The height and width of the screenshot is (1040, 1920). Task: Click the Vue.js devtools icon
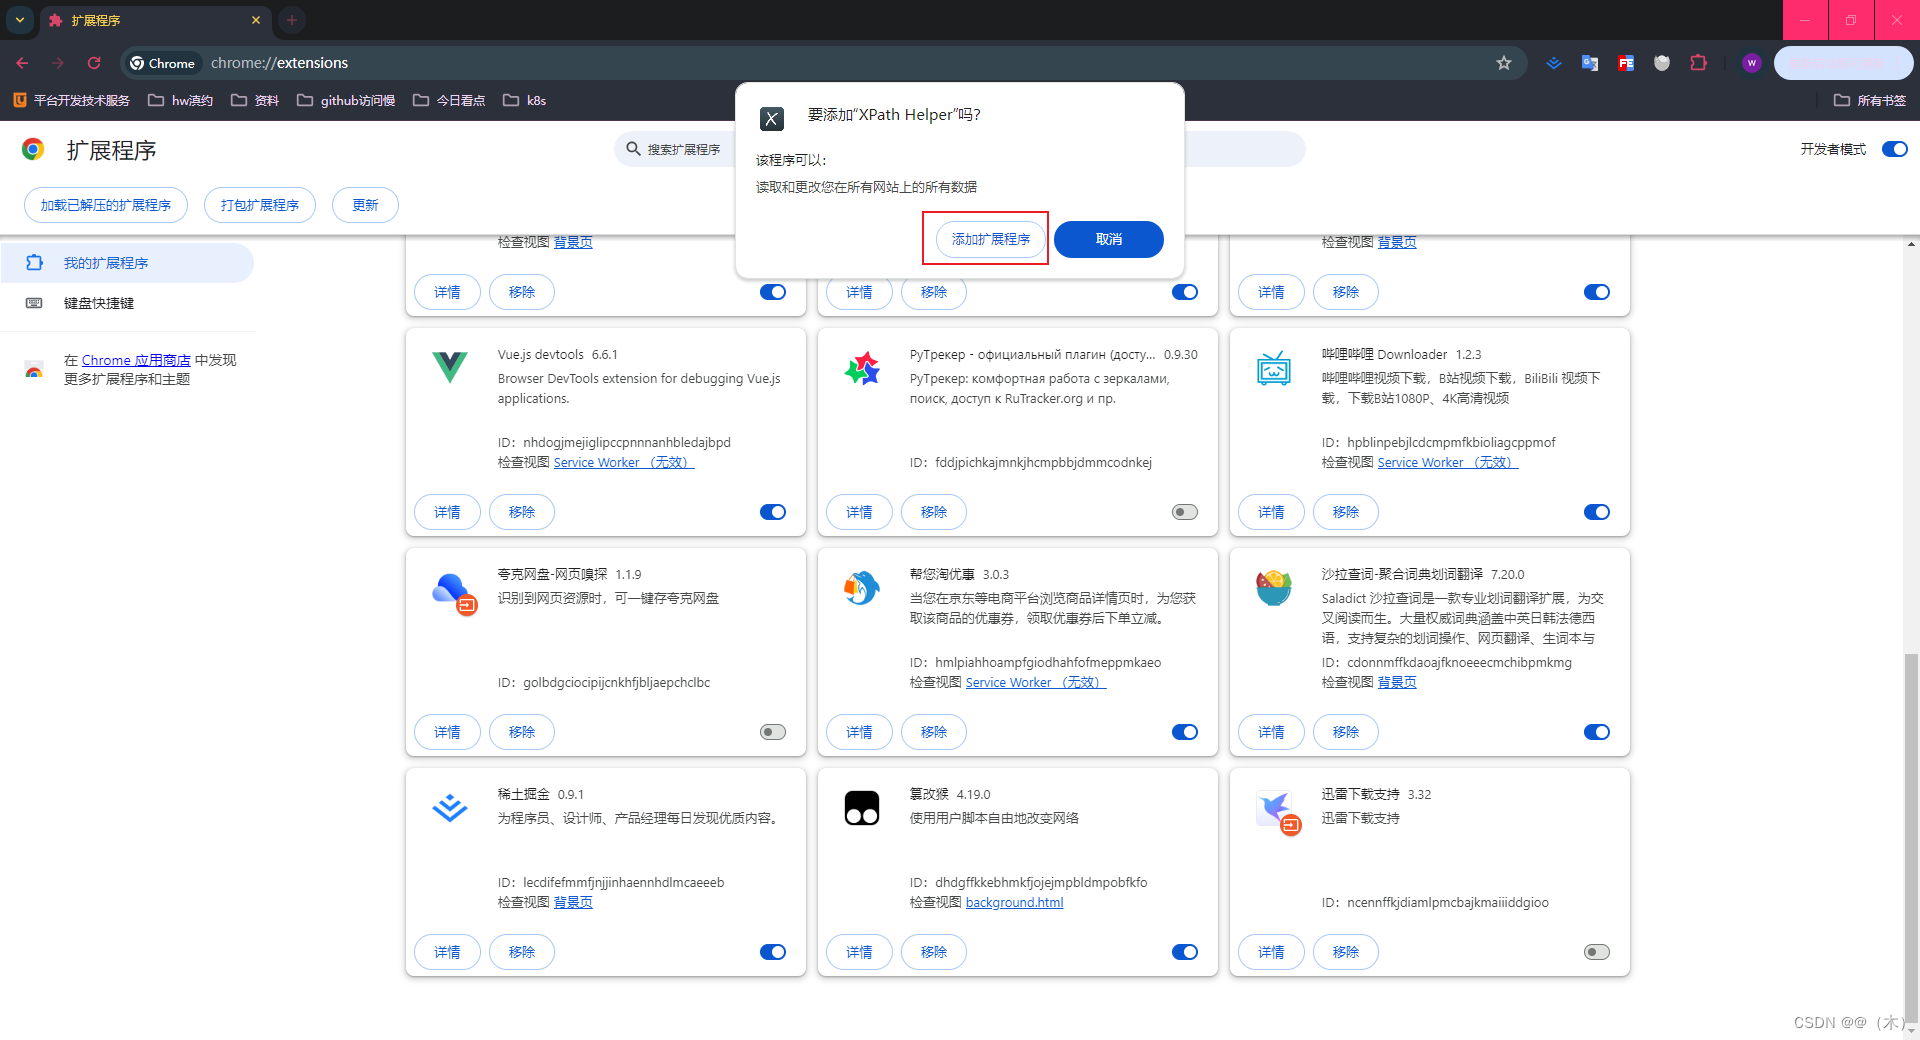pyautogui.click(x=450, y=367)
